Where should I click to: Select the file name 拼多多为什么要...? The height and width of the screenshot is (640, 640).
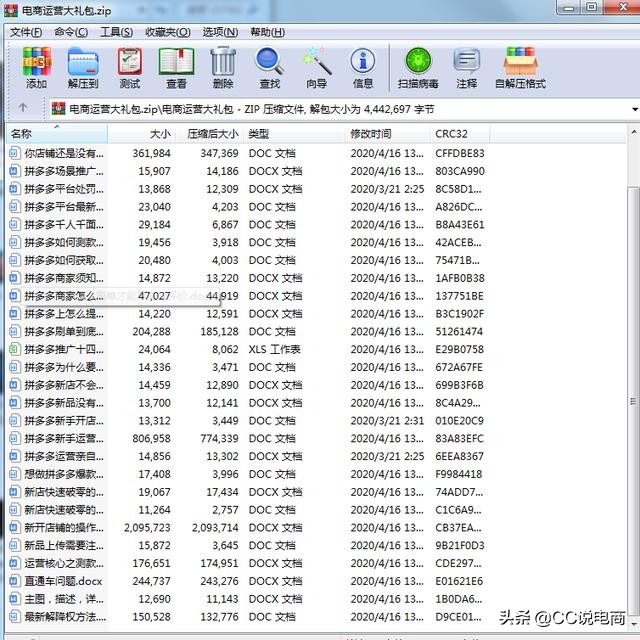pos(64,367)
